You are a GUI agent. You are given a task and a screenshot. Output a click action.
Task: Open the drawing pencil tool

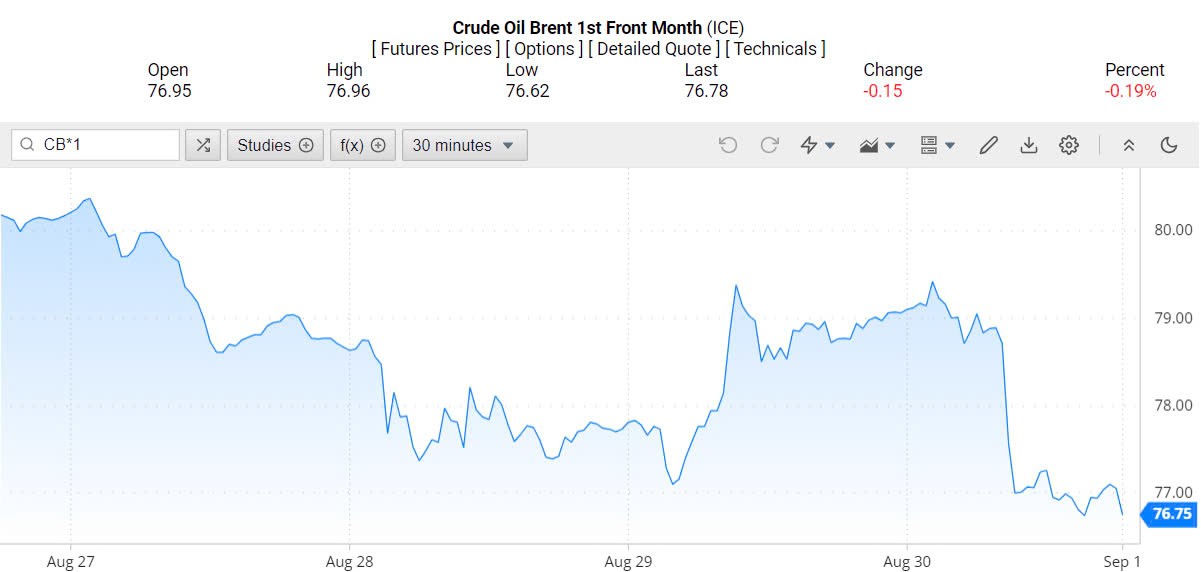pos(988,145)
